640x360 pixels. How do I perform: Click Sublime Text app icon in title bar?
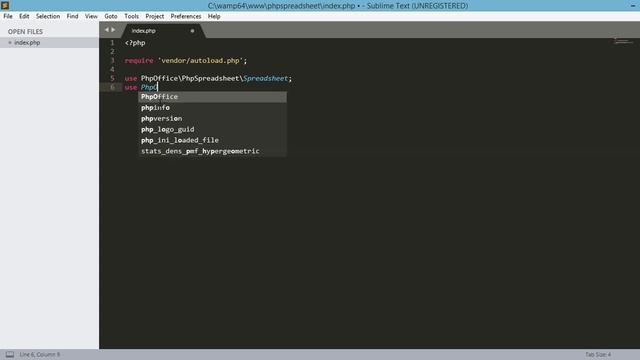[5, 5]
